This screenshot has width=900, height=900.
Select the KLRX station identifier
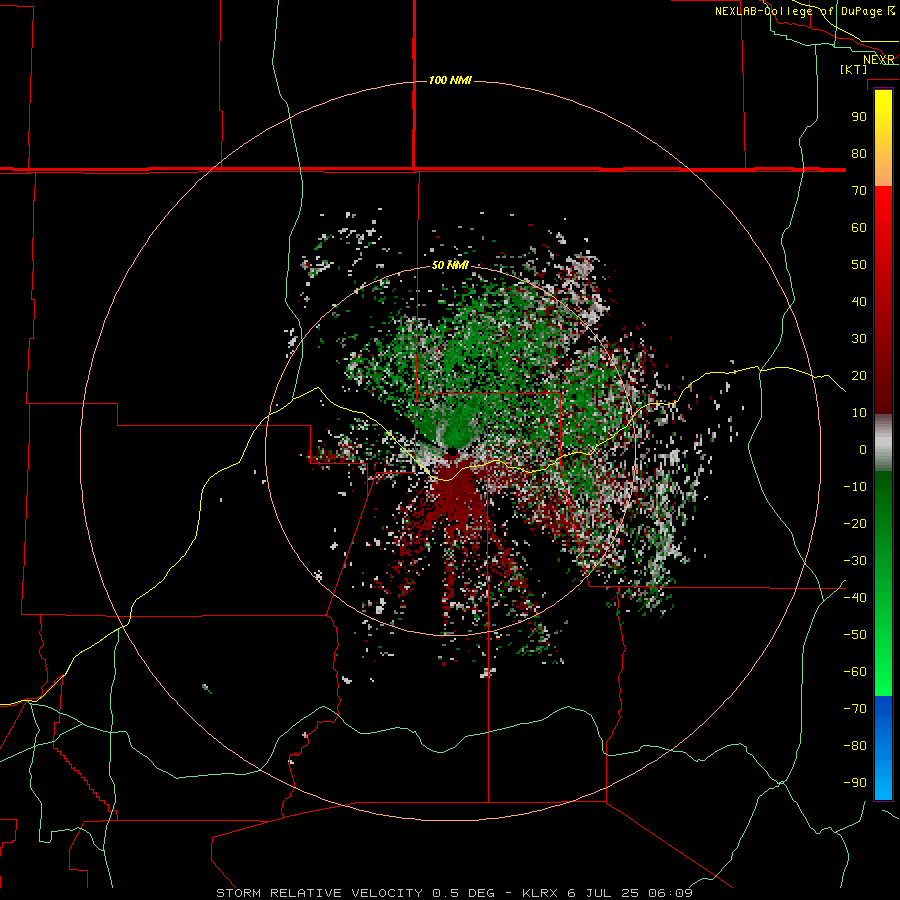pos(541,893)
